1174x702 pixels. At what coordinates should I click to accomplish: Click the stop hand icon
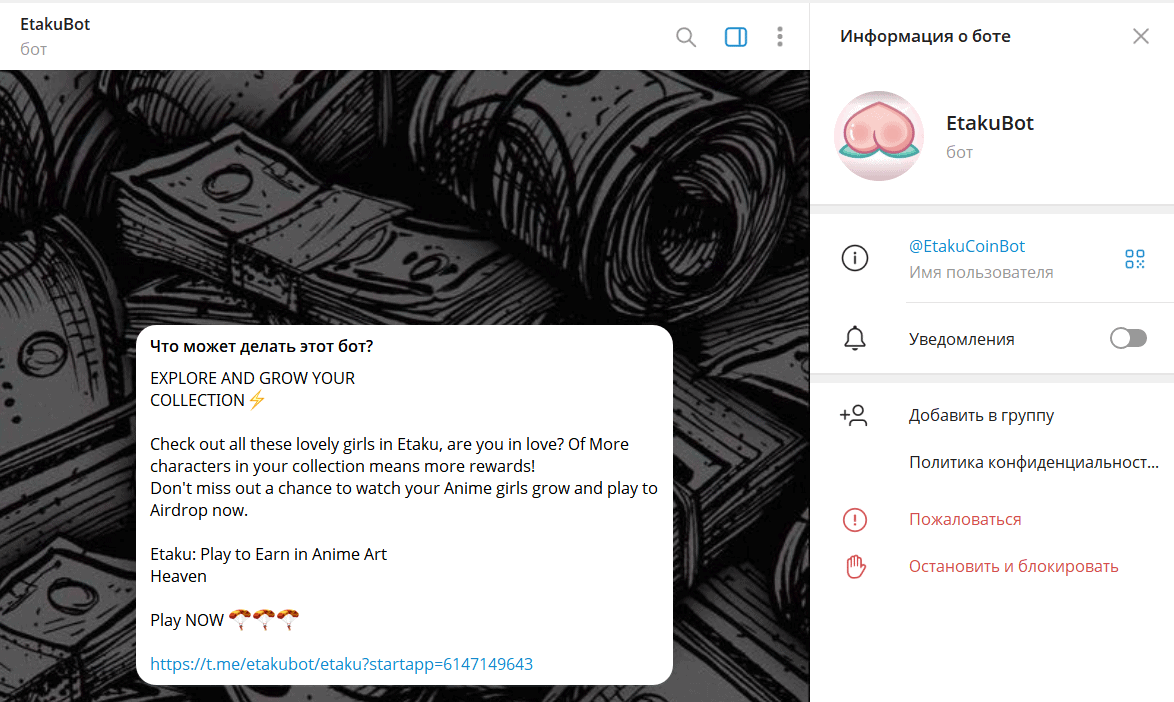pyautogui.click(x=854, y=566)
